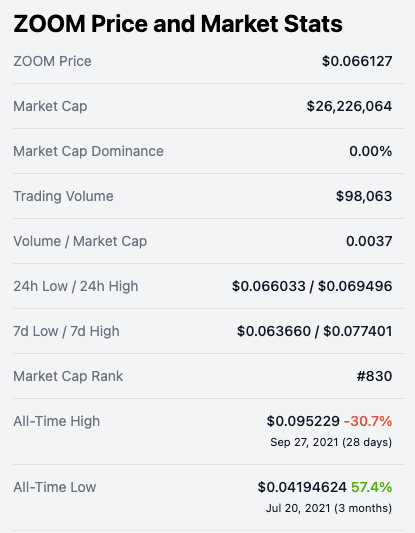This screenshot has height=533, width=415.
Task: Select the Volume / Market Cap label
Action: tap(80, 241)
